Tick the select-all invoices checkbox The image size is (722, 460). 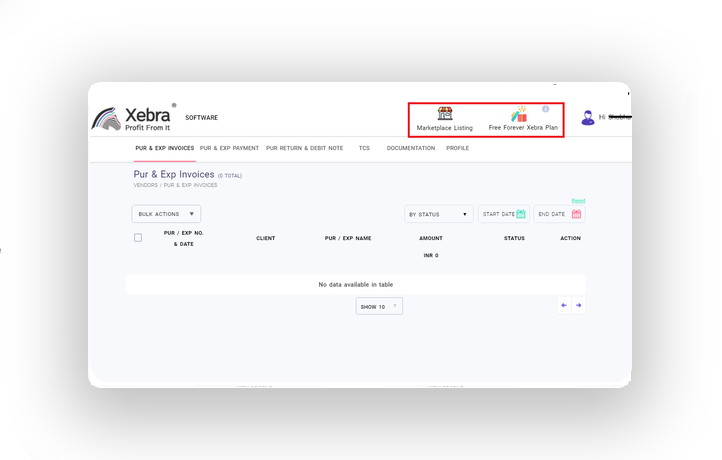138,238
